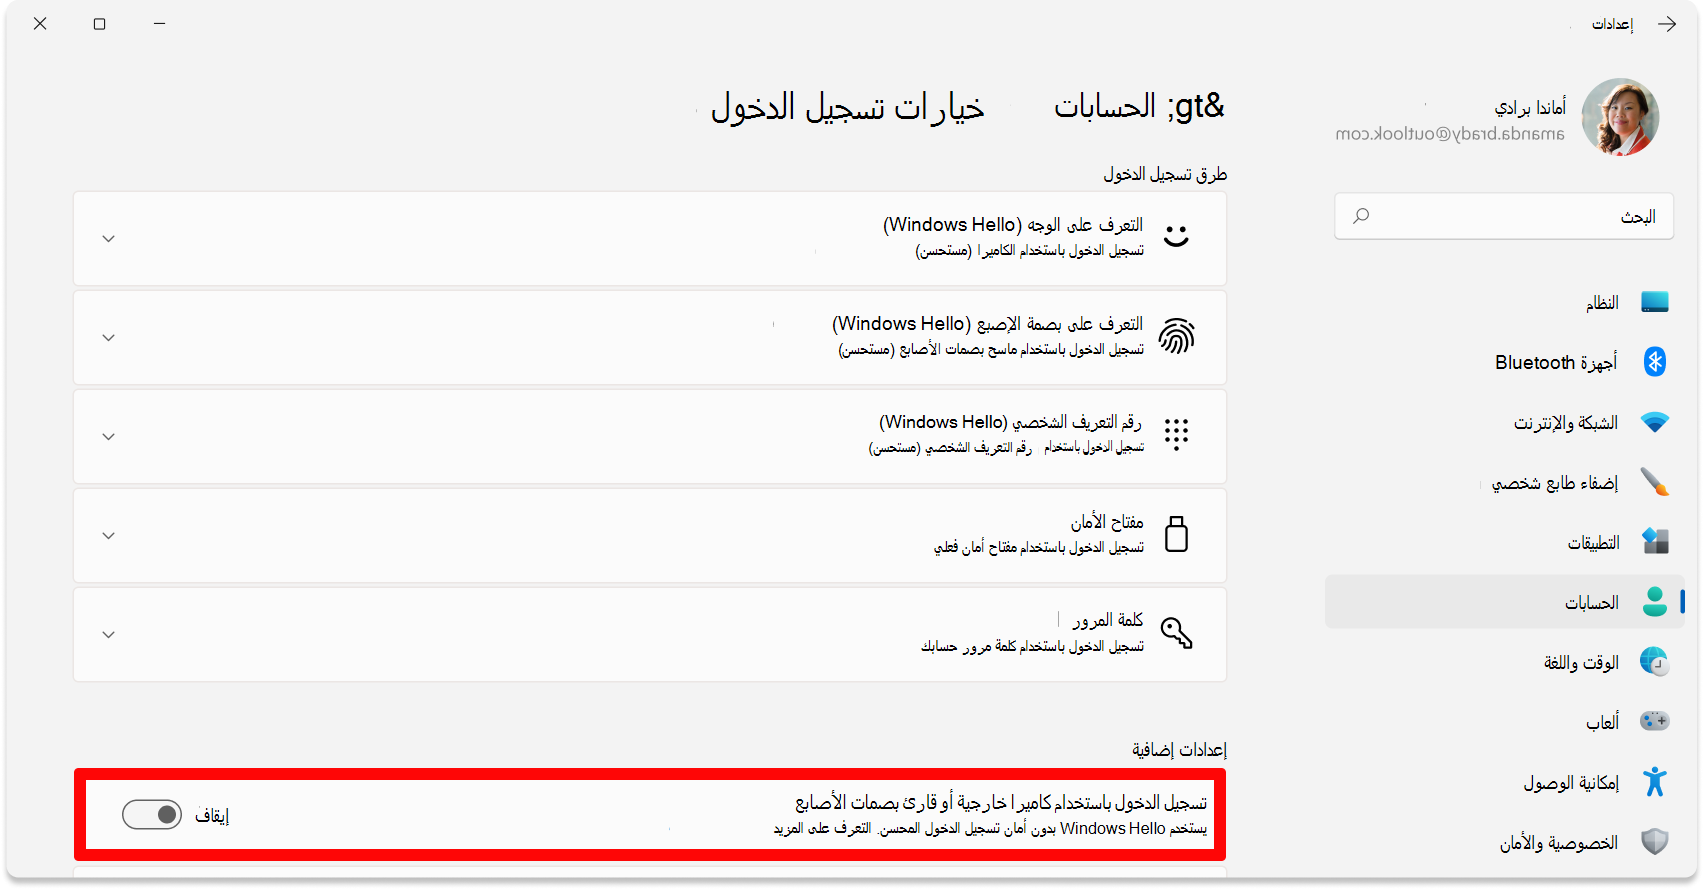Click the Accounts person icon
This screenshot has width=1703, height=890.
[1655, 602]
